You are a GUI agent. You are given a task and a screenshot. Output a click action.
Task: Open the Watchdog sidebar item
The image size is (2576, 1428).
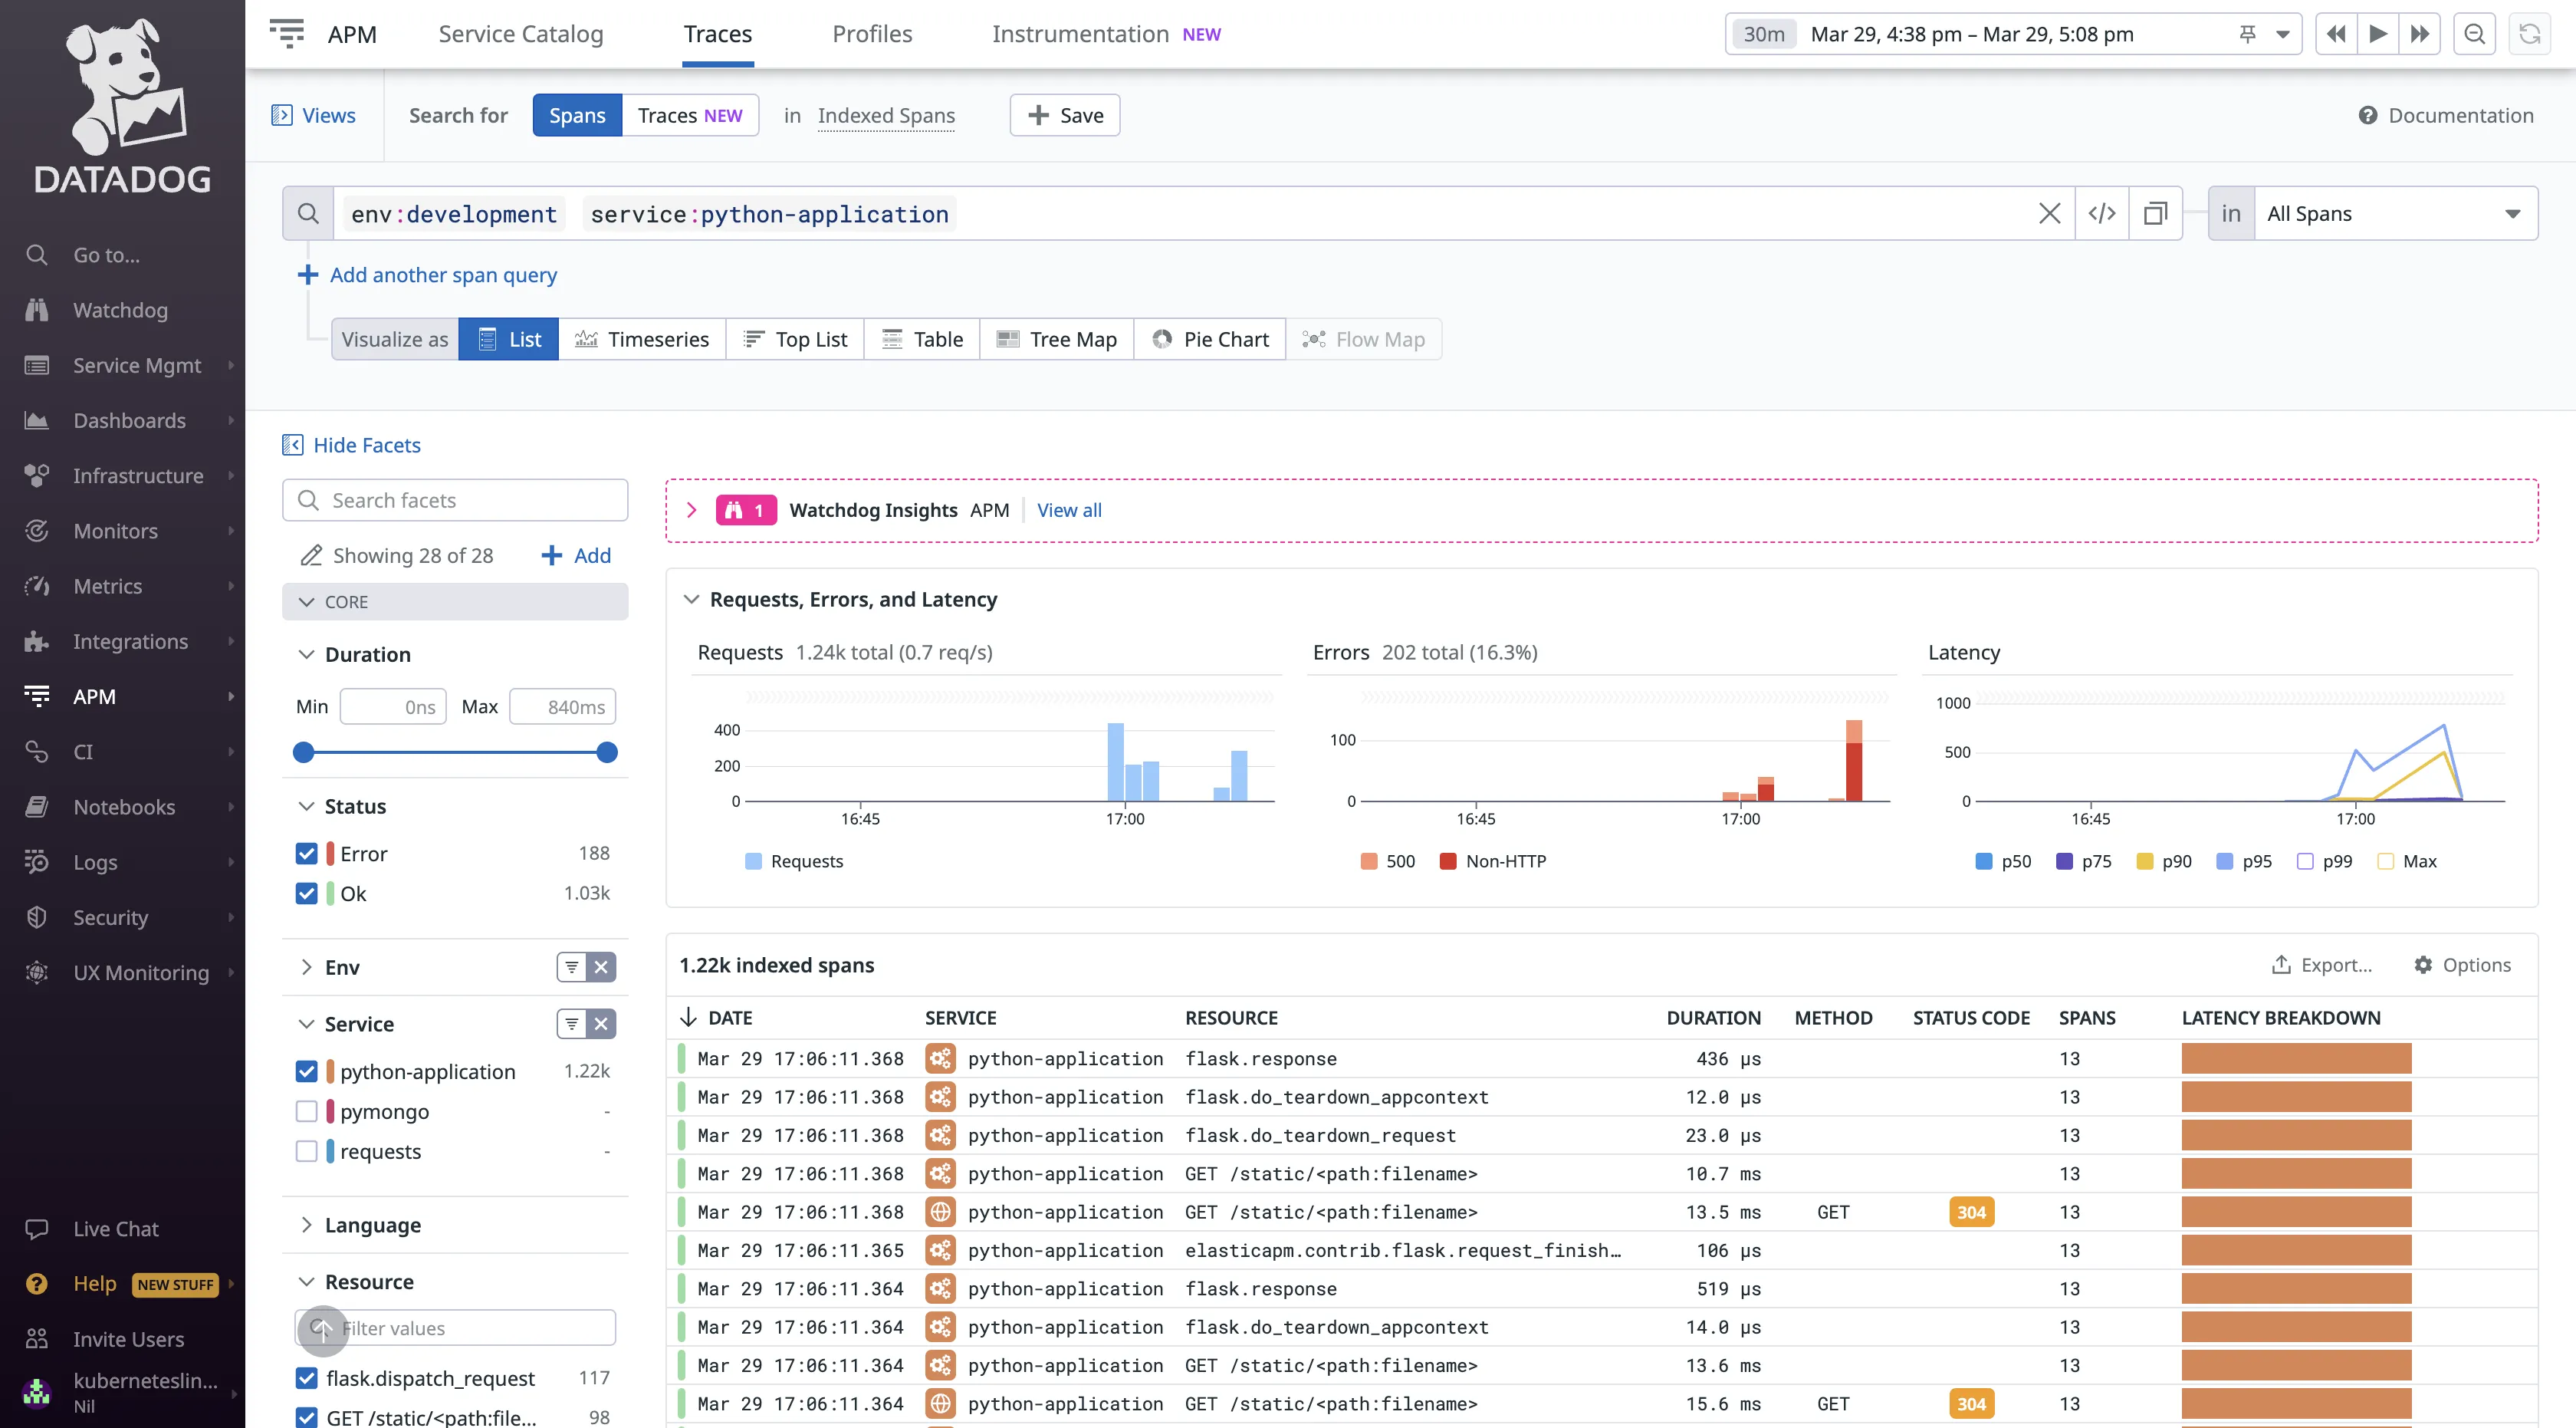coord(120,310)
